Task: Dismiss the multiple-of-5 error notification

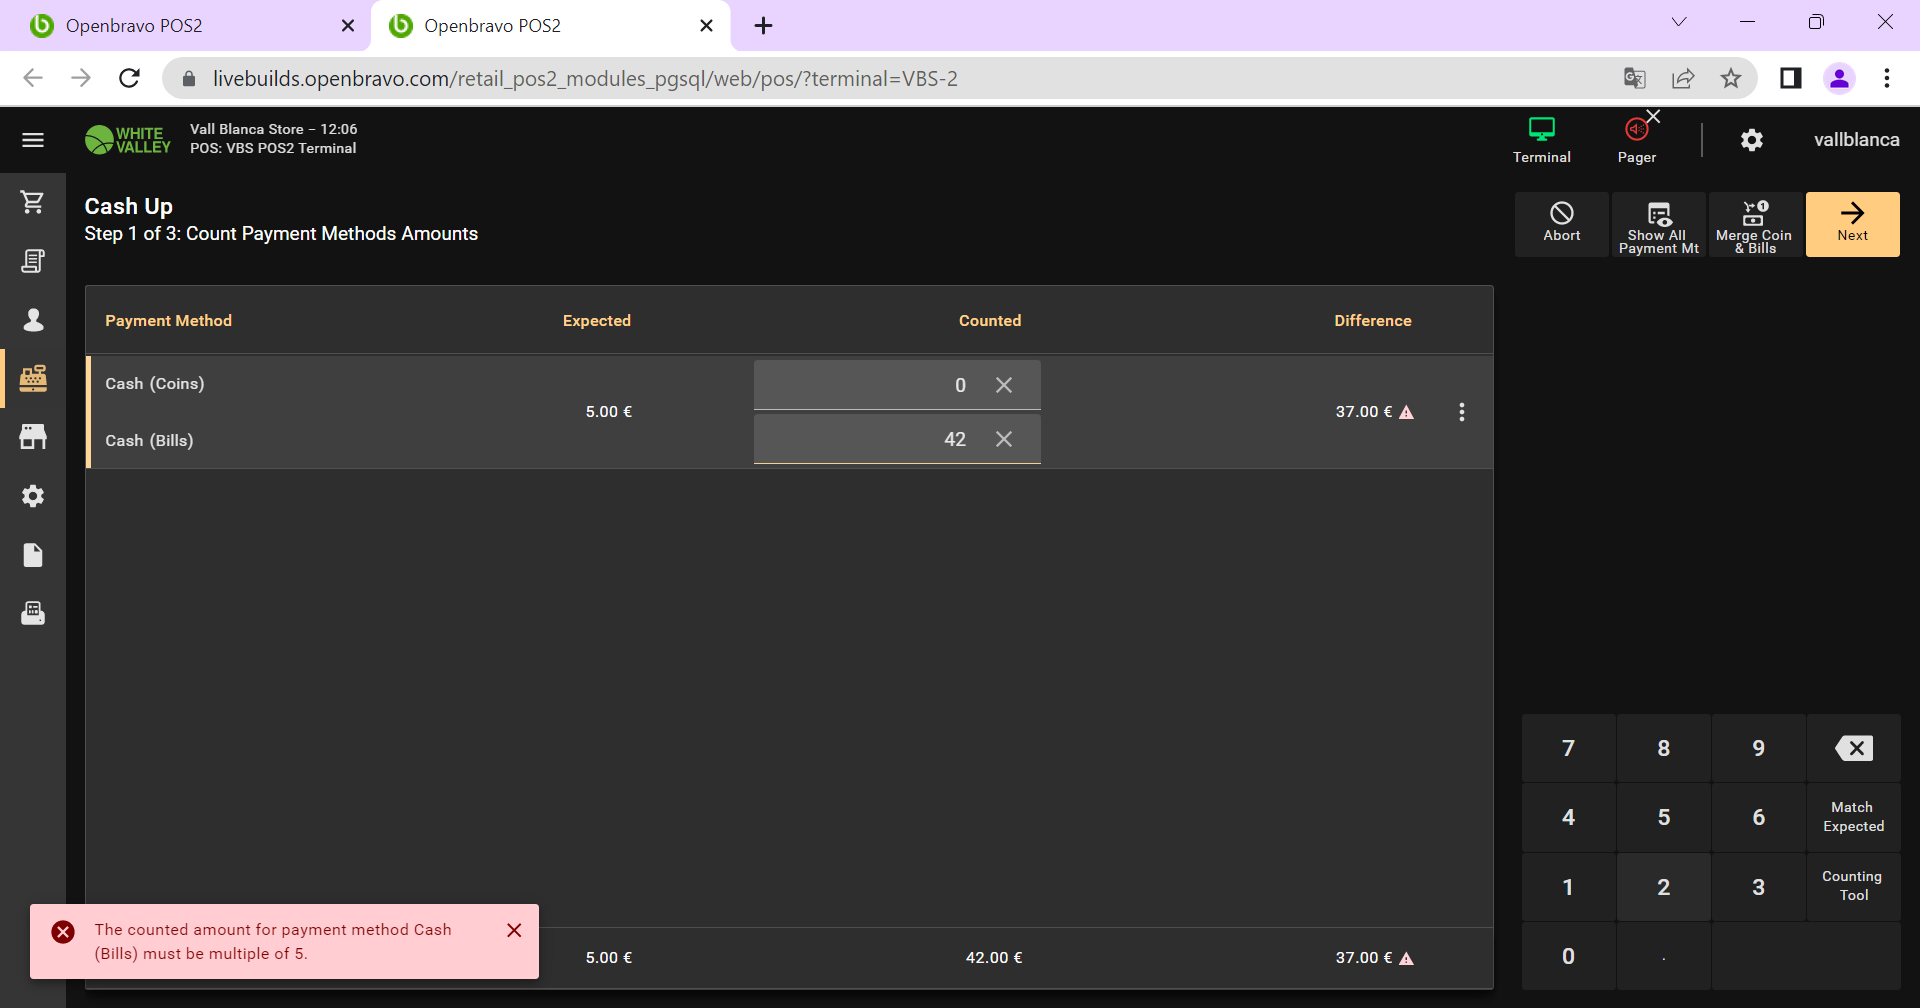Action: coord(514,930)
